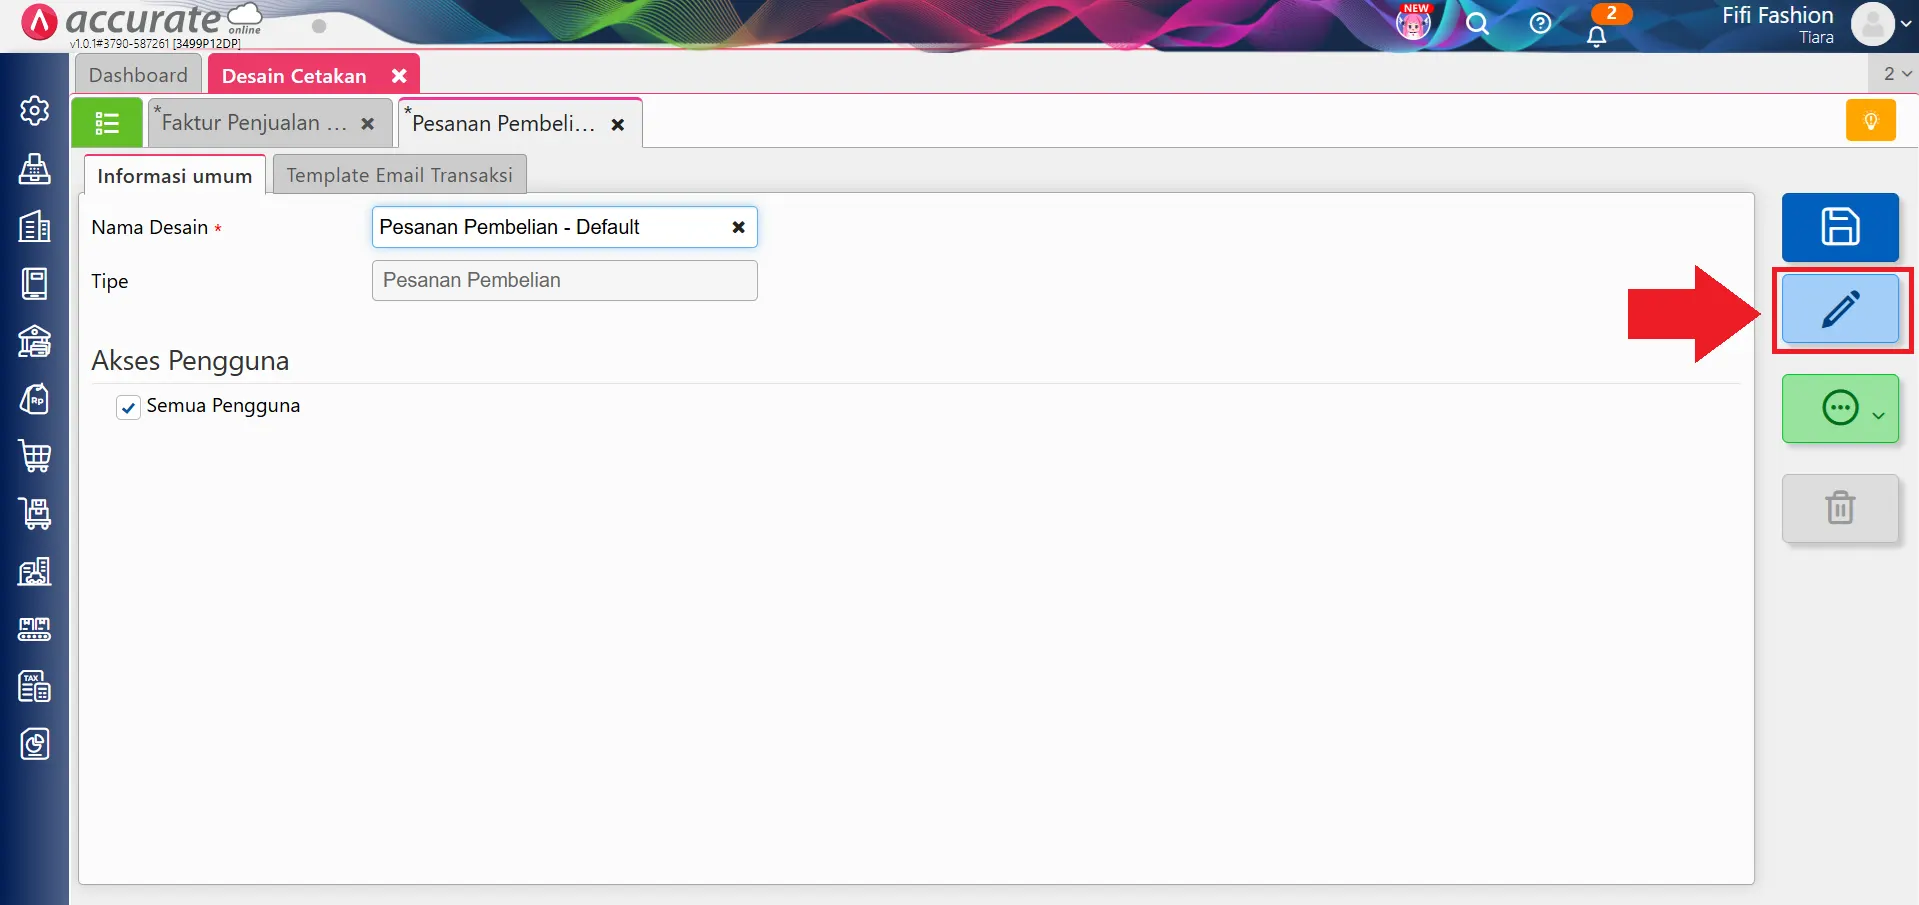Open the notification bell icon
This screenshot has height=905, width=1919.
coord(1596,36)
